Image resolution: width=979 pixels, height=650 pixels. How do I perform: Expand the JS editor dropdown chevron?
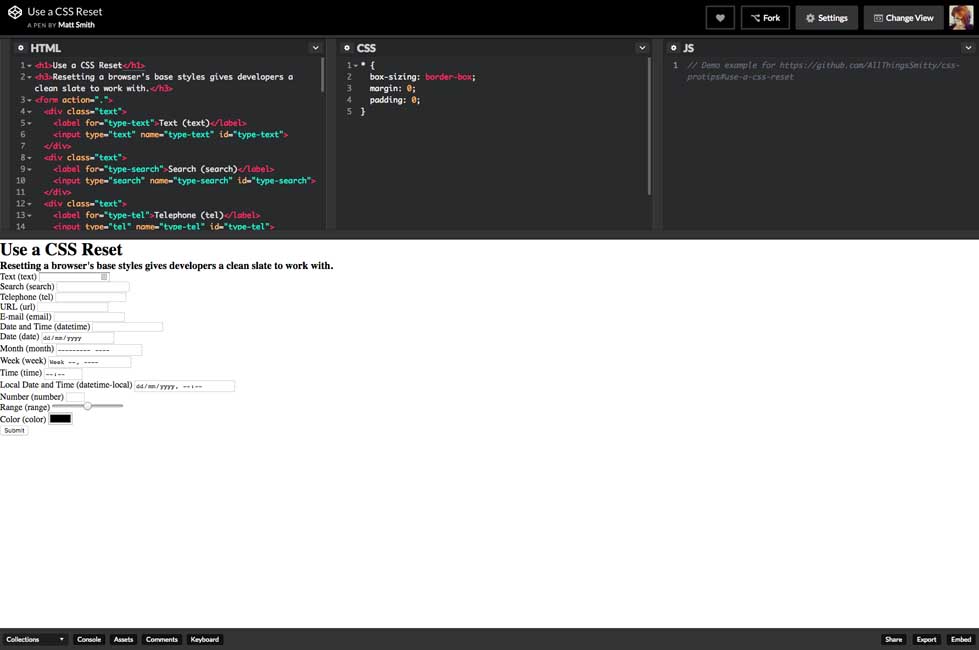pos(967,48)
